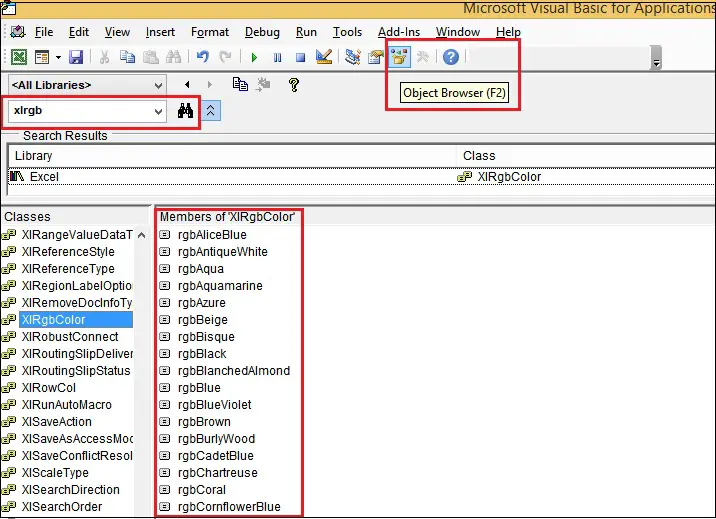
Task: Click the Class column header
Action: (586, 156)
